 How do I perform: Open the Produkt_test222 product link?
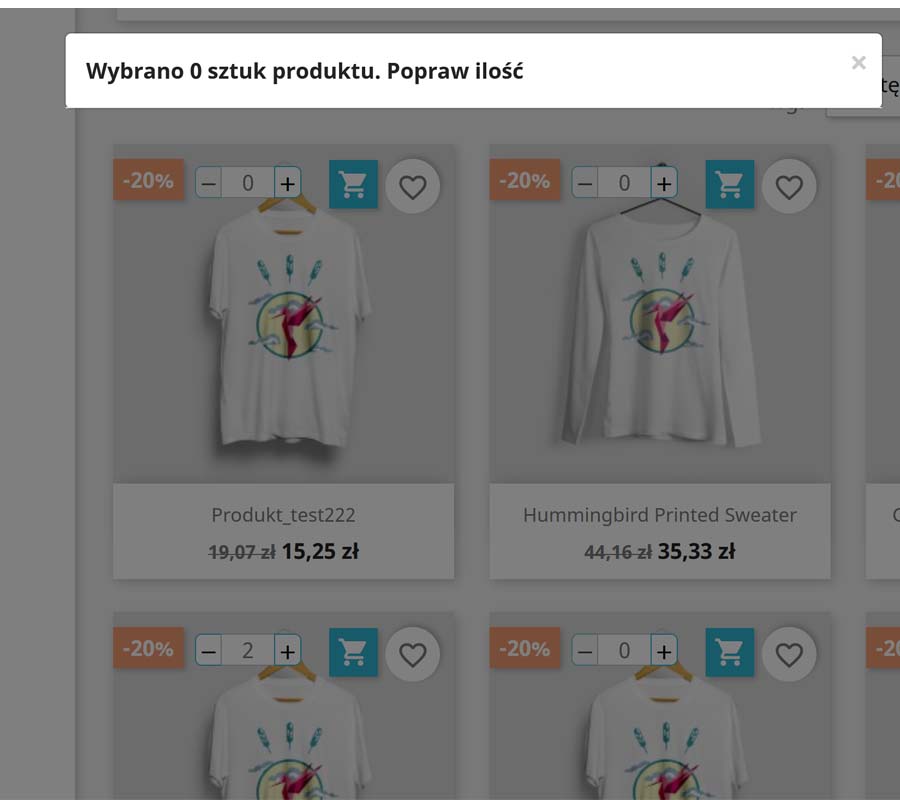point(284,515)
